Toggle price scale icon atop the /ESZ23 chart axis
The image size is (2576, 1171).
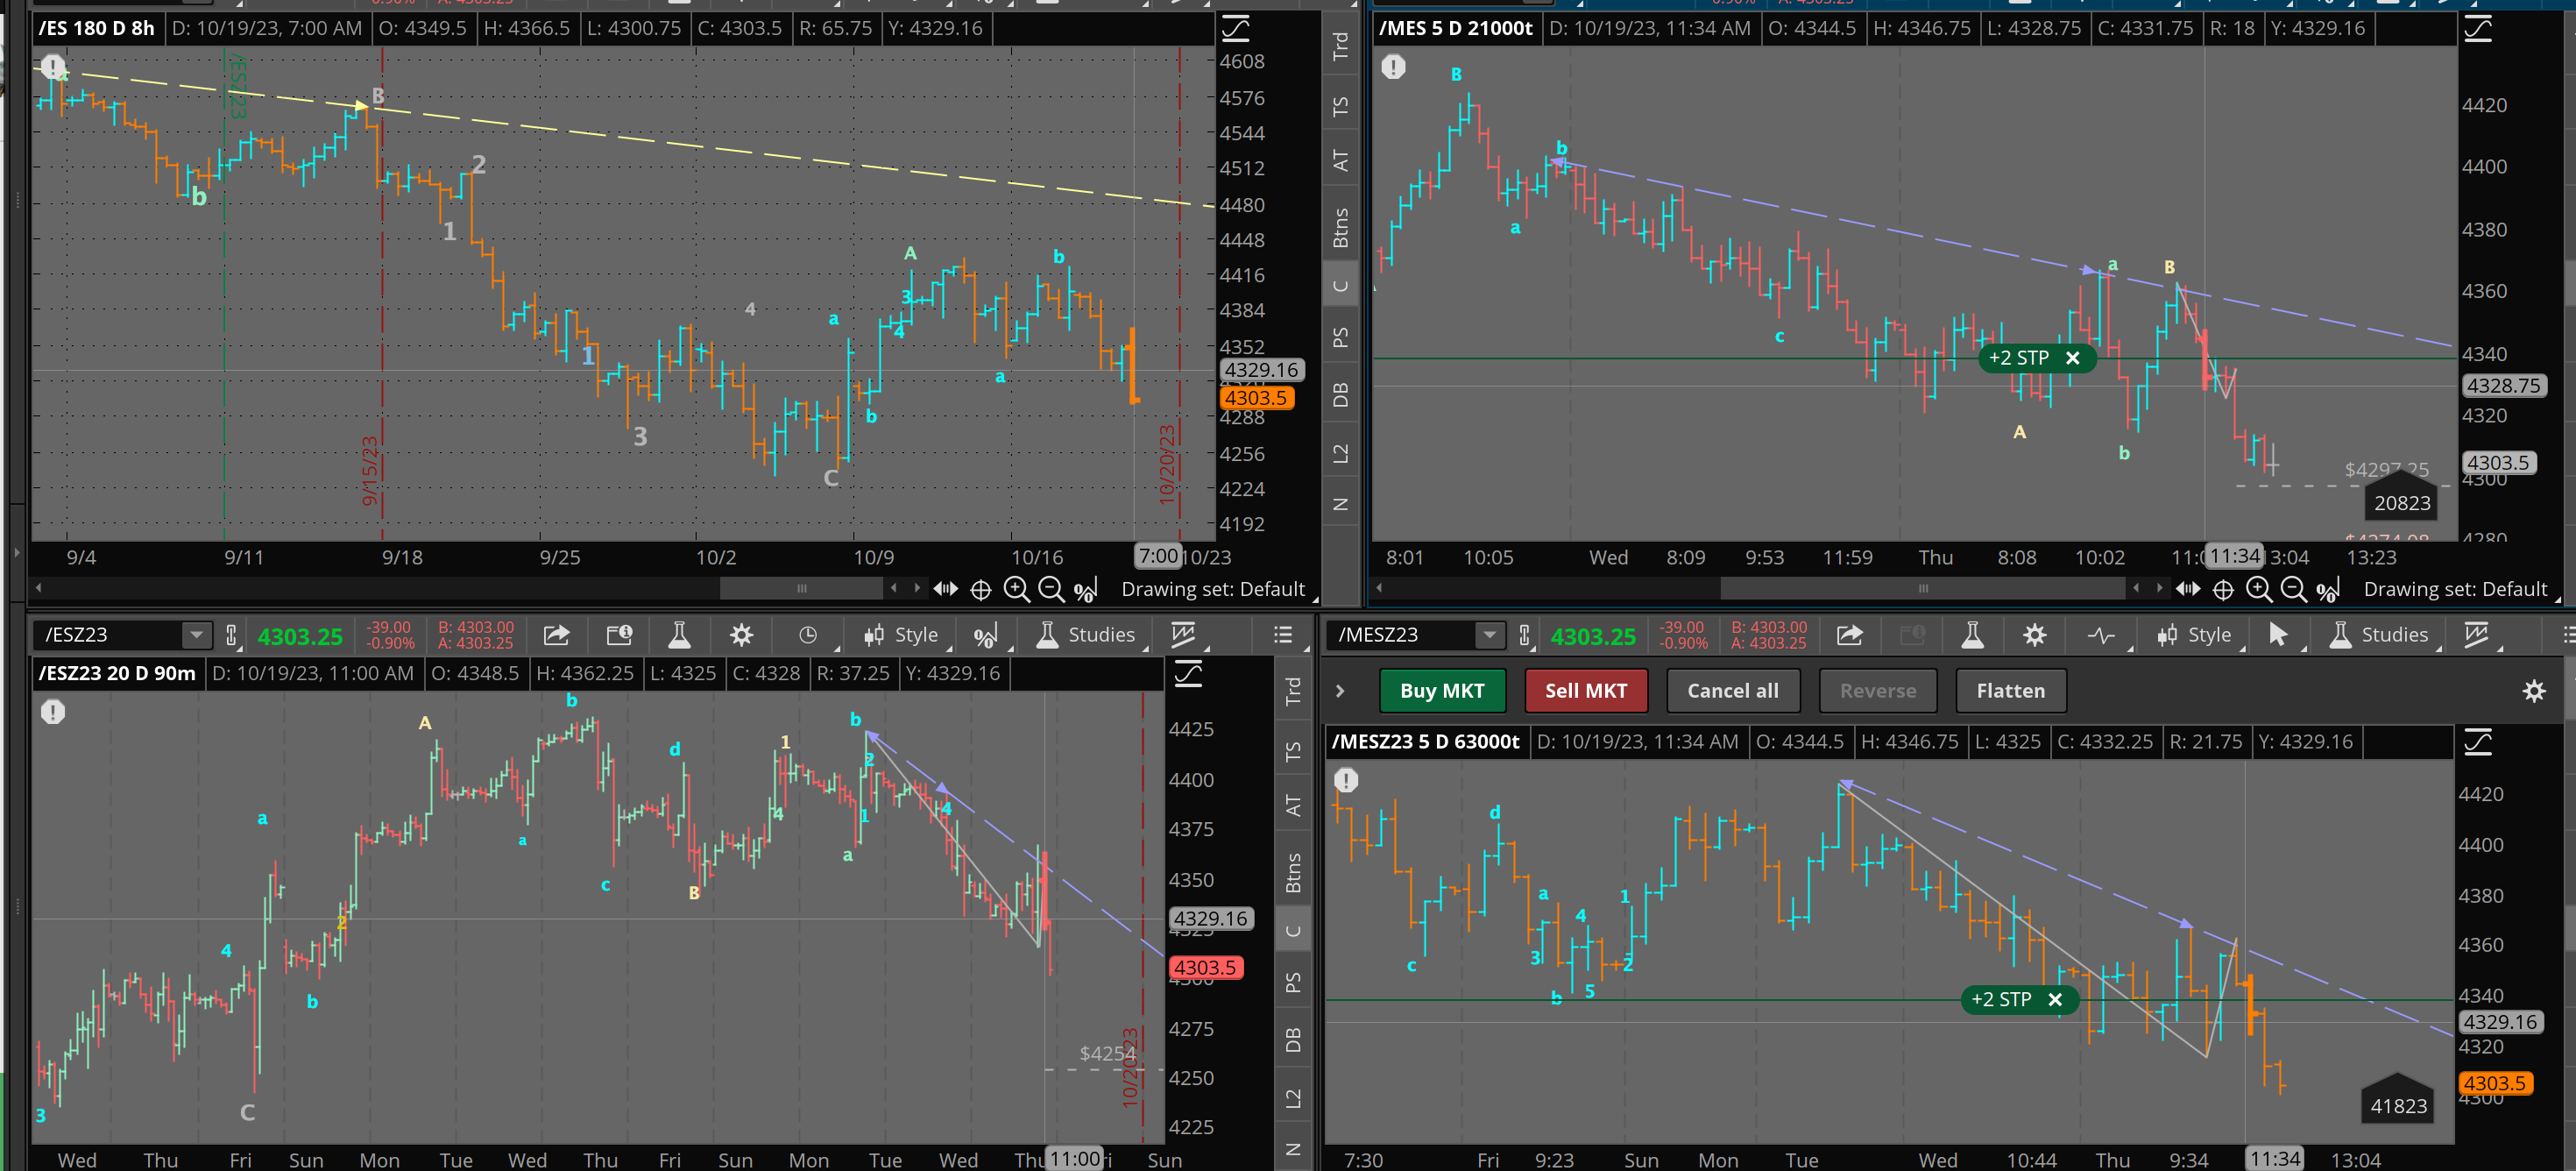click(1187, 674)
